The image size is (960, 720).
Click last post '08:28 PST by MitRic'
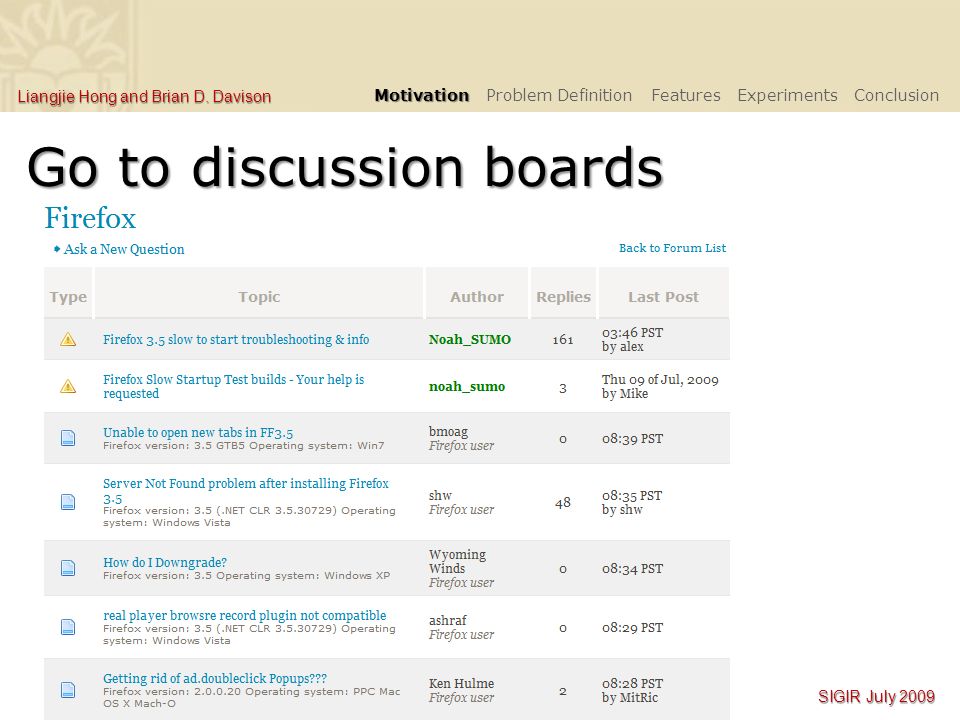[x=632, y=690]
